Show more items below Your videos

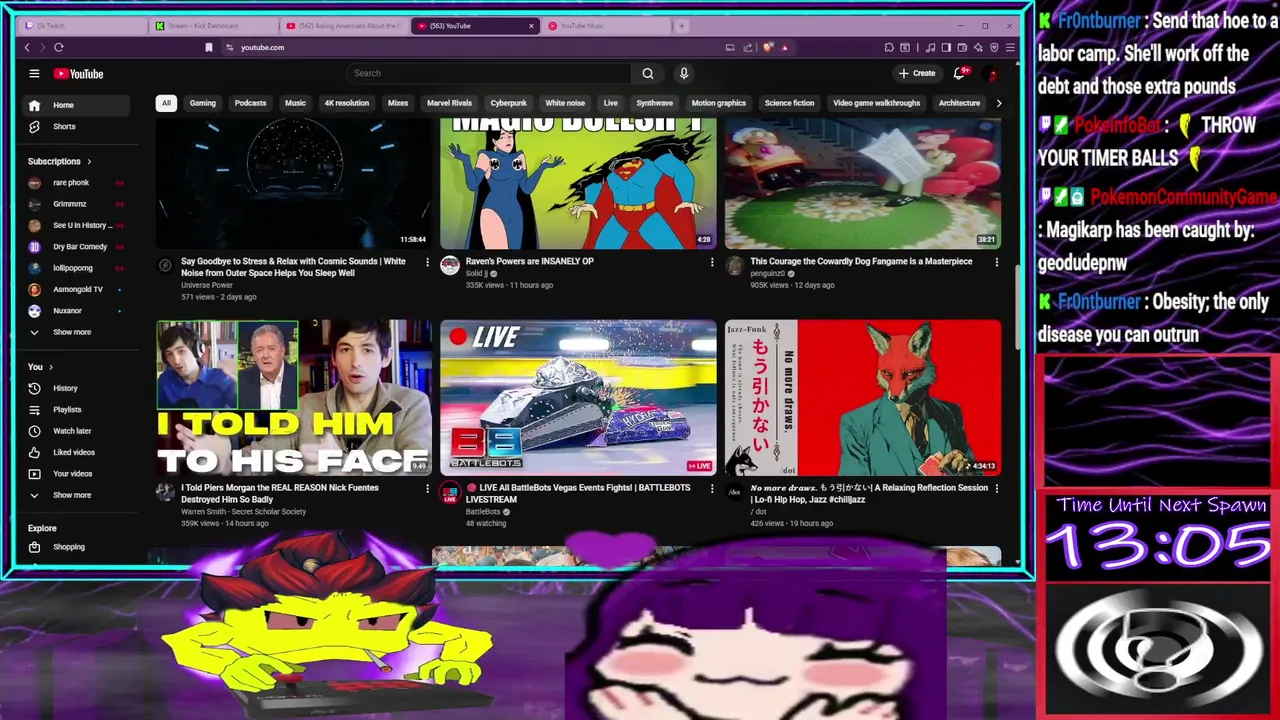pos(78,495)
